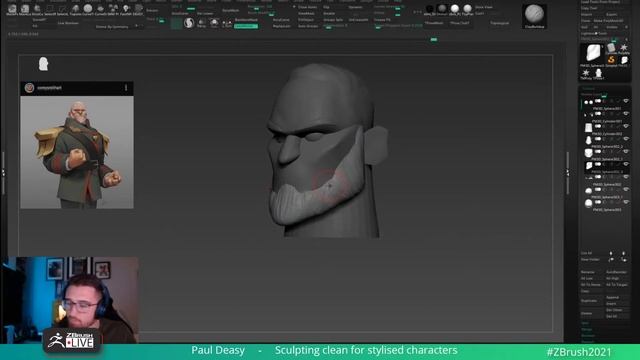Screen dimensions: 640x360
Task: Open the symmetry grouping dropdown arrow
Action: pyautogui.click(x=136, y=26)
